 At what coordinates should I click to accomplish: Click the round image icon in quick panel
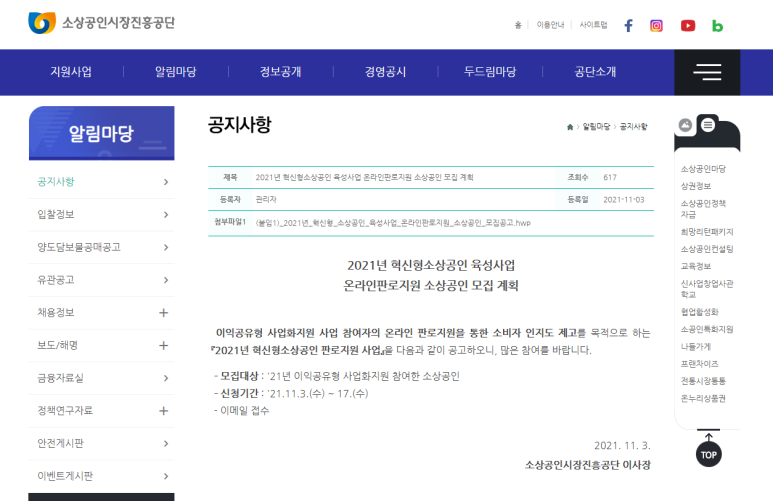point(685,125)
